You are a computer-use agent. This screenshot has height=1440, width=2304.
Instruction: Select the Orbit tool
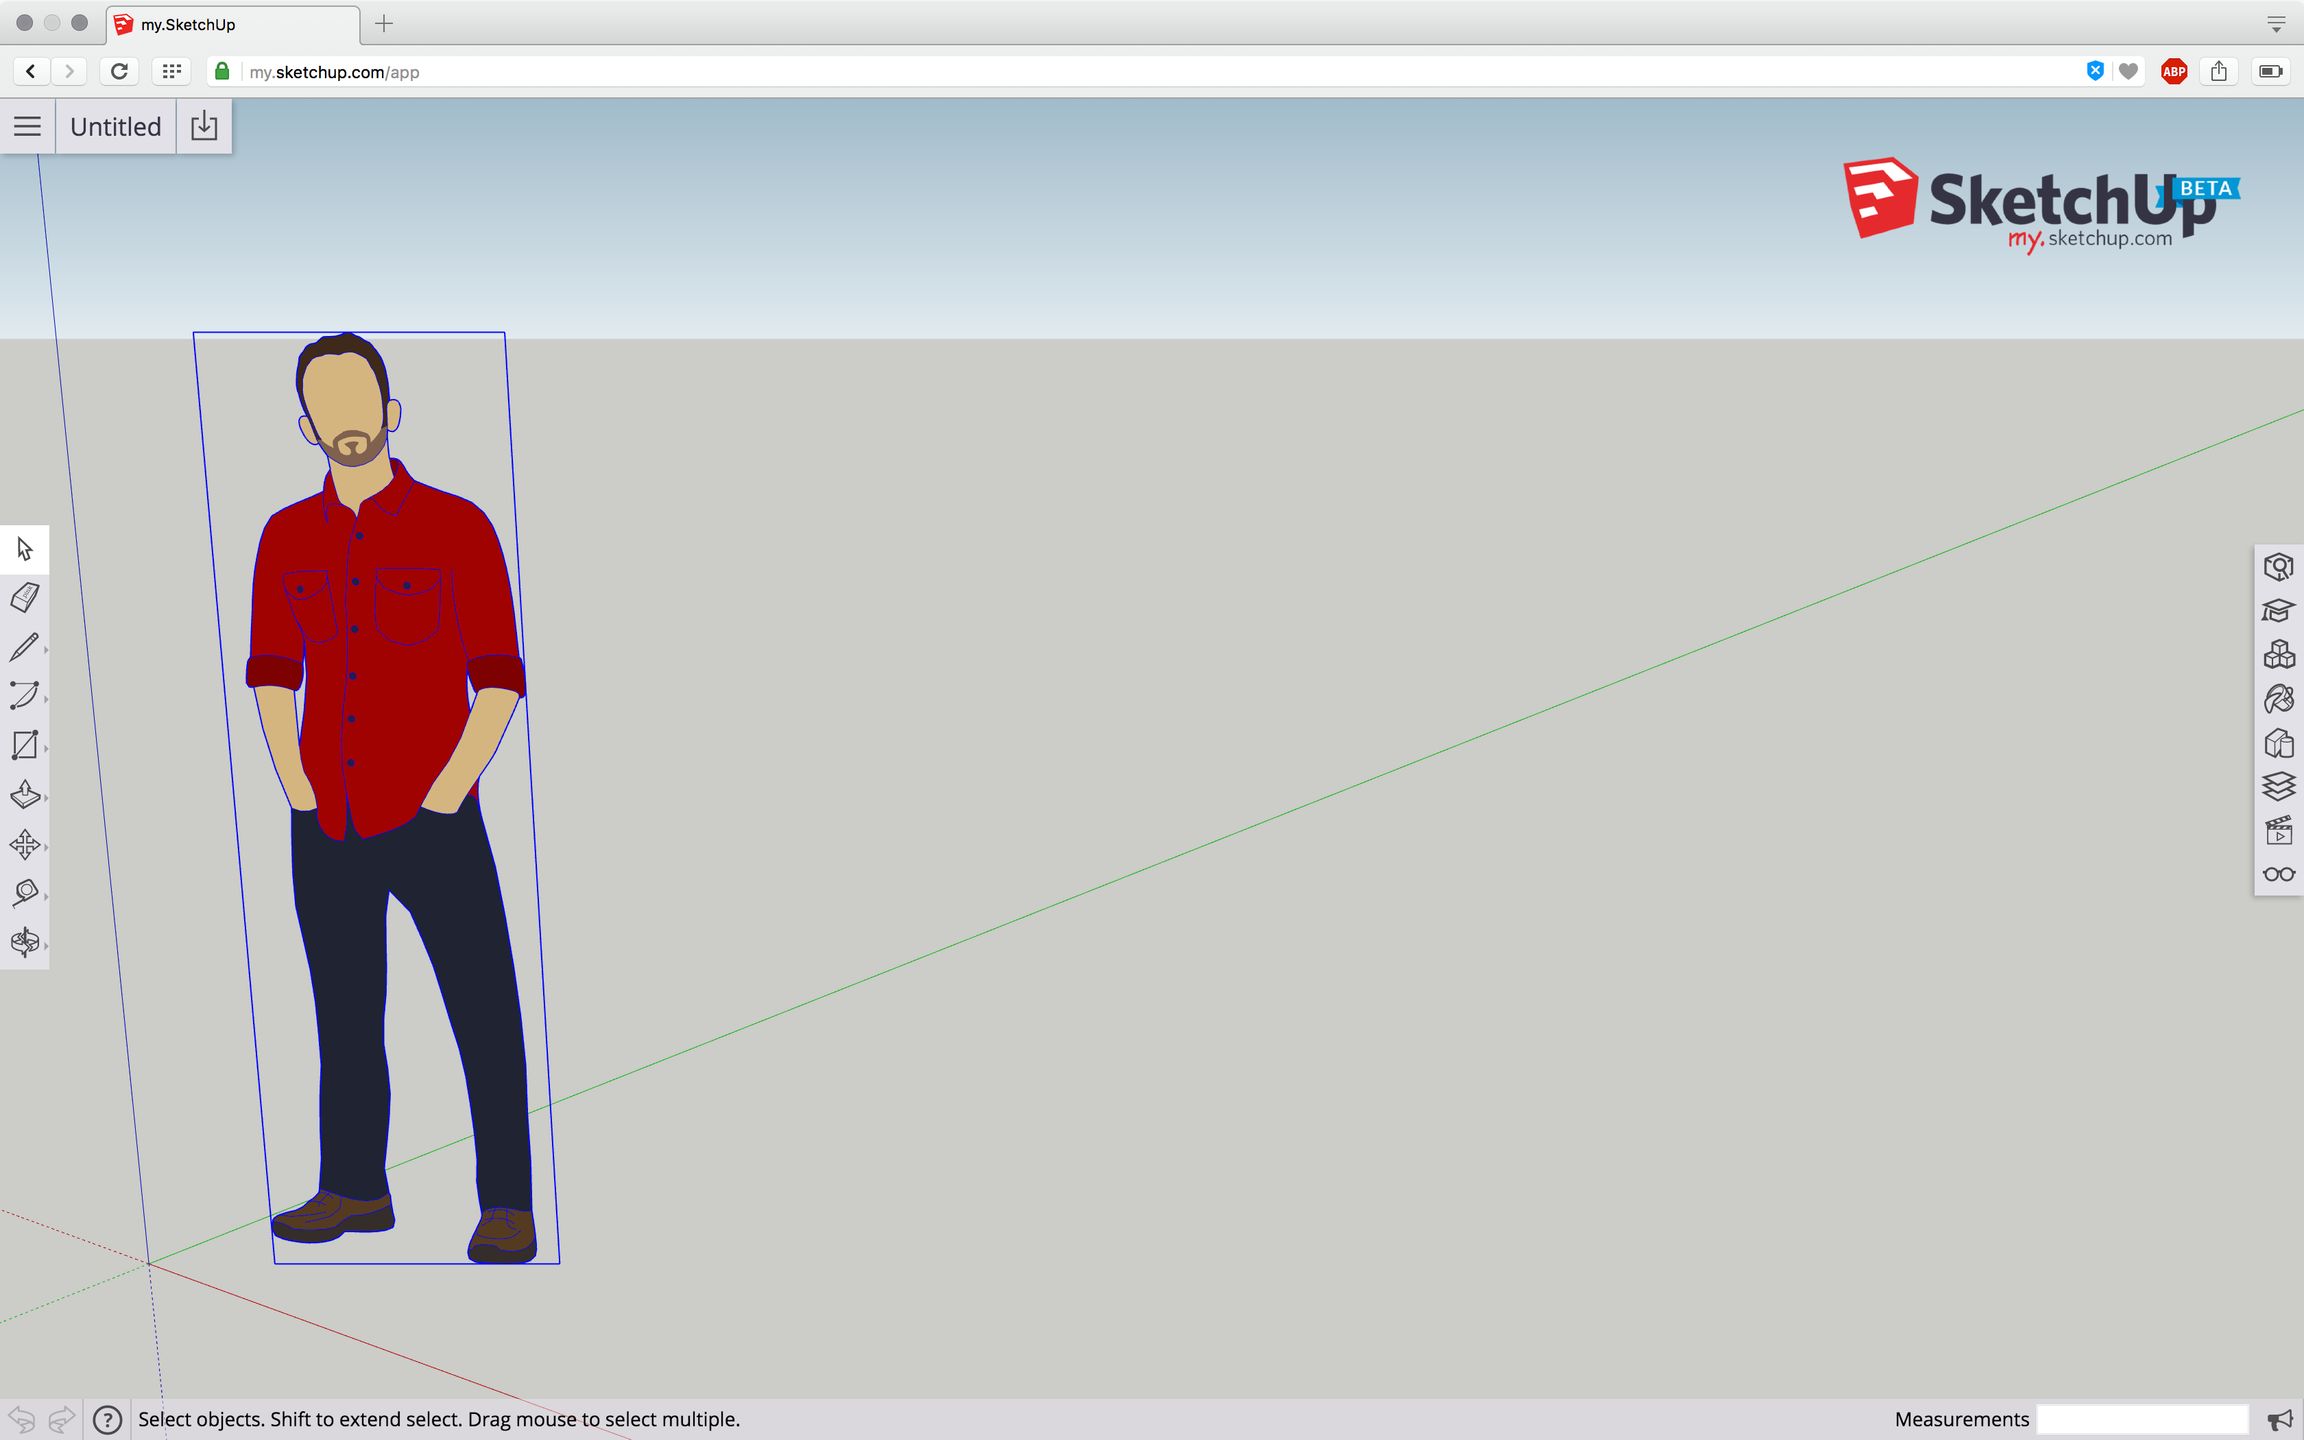coord(24,942)
